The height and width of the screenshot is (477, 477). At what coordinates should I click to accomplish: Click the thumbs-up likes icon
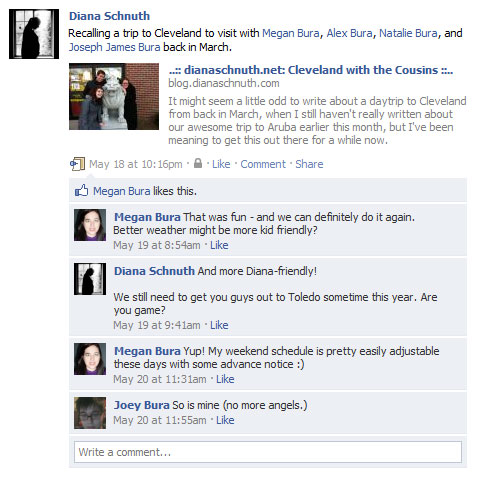coord(82,191)
